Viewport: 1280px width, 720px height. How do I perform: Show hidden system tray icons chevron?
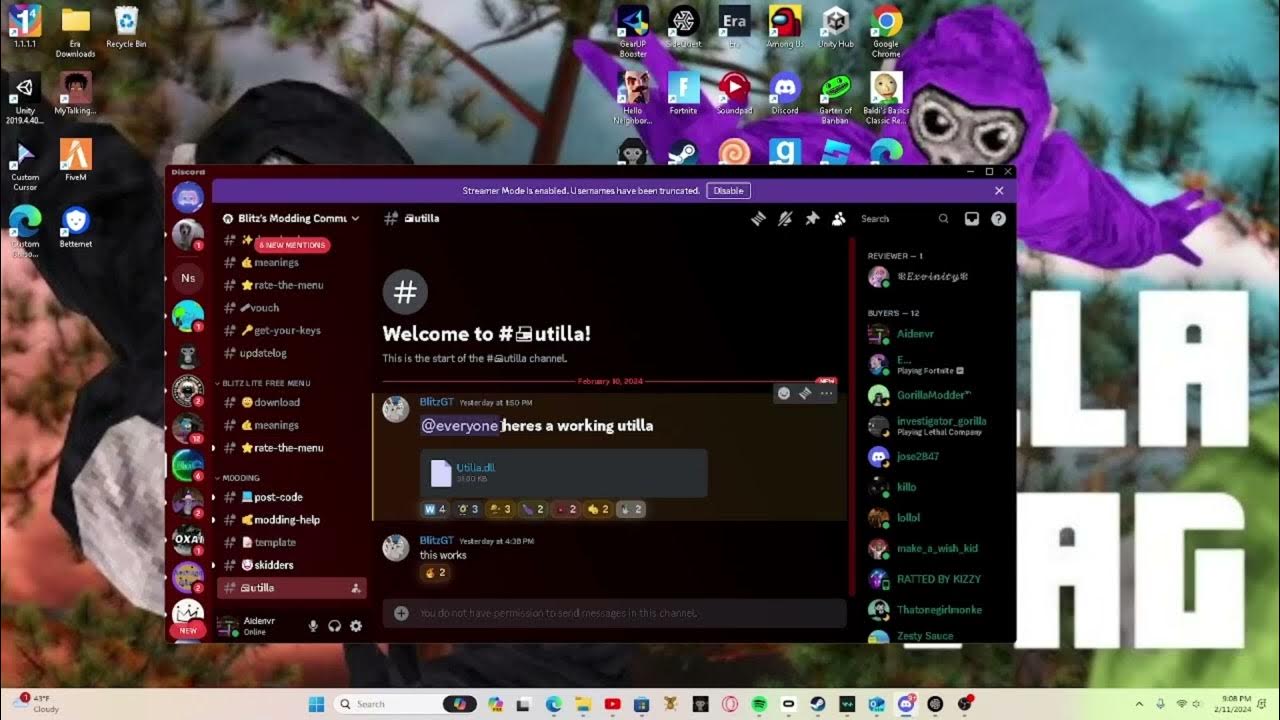1140,704
